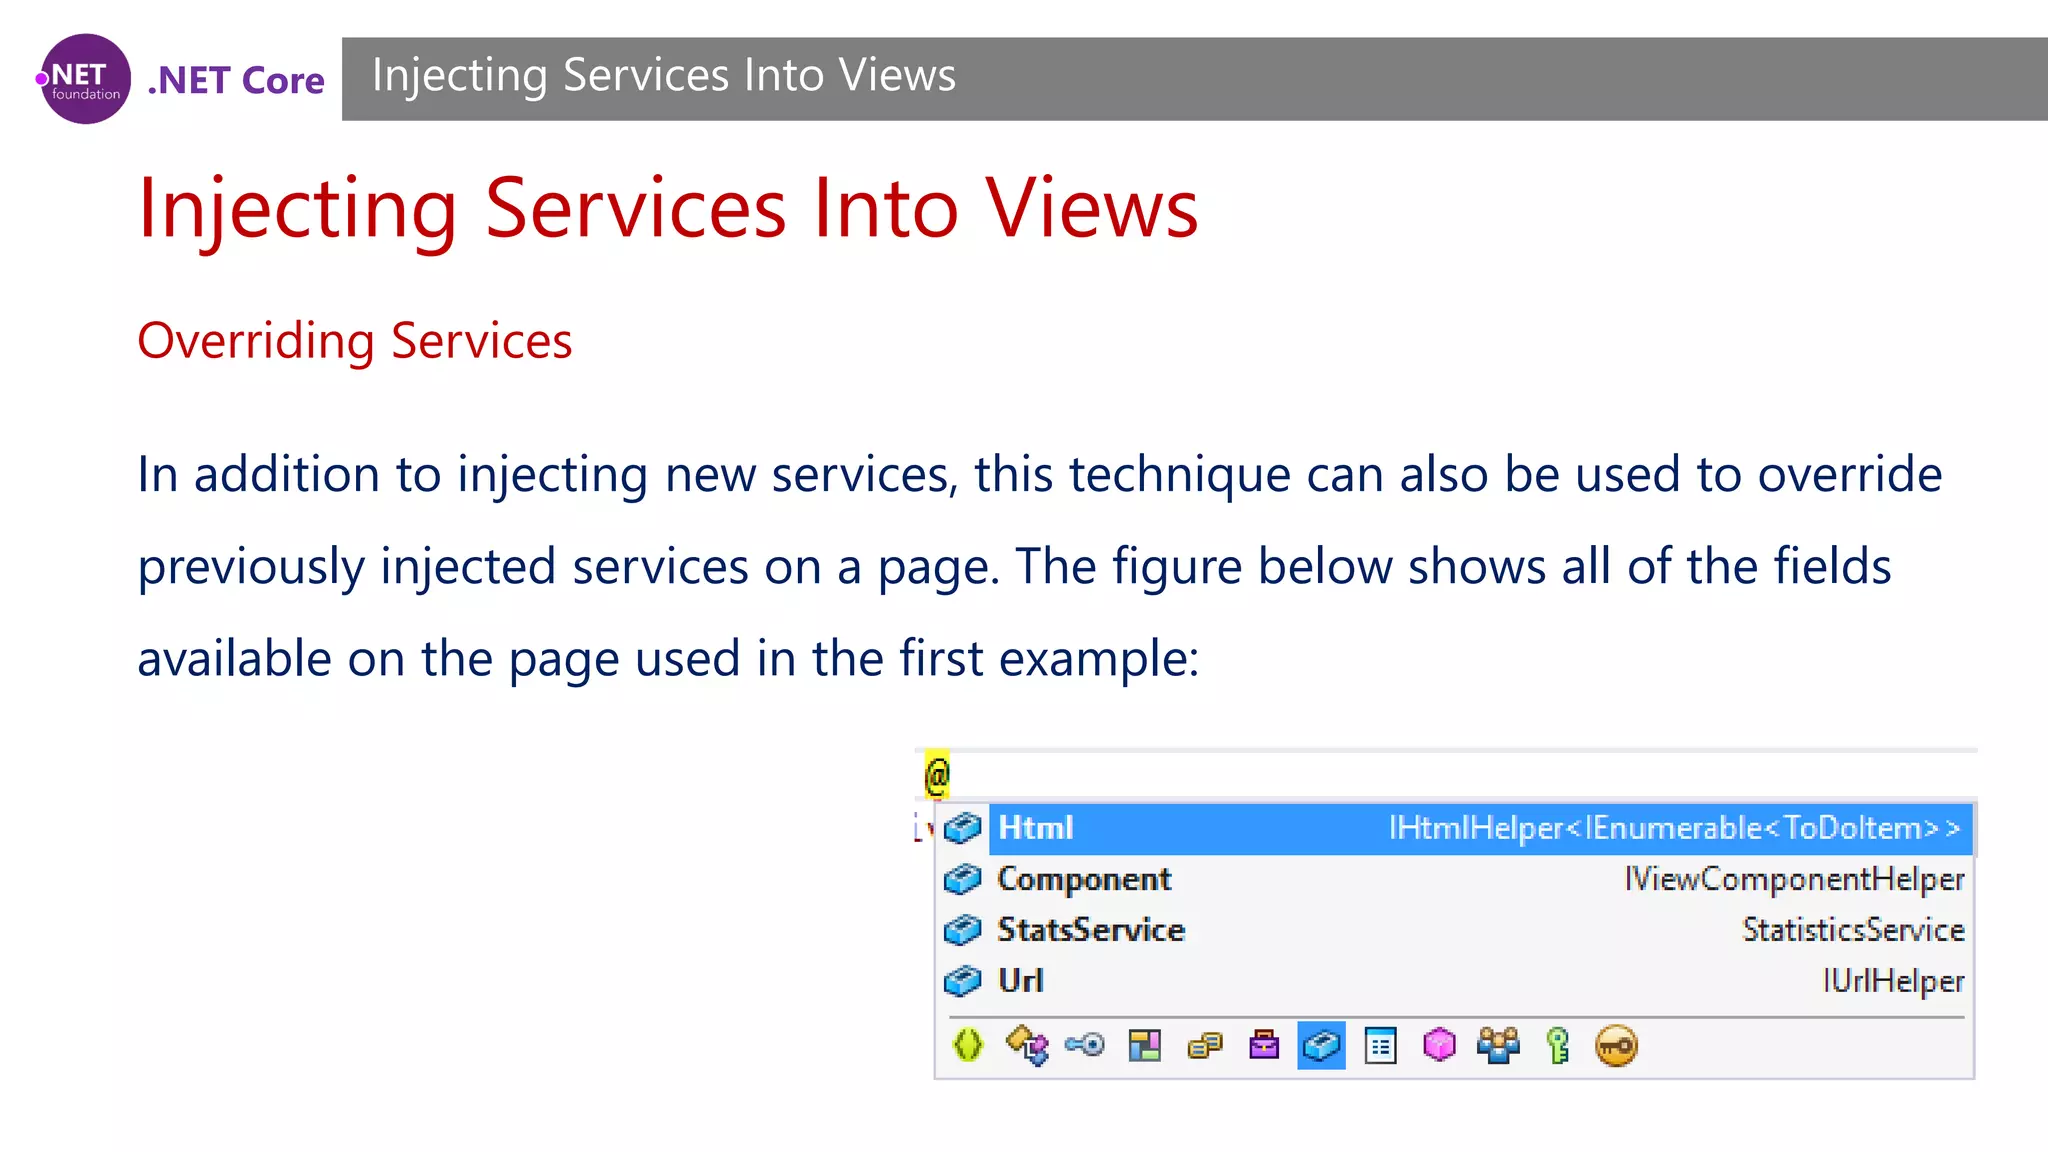Toggle the green key filter icon
The height and width of the screenshot is (1152, 2048).
tap(1558, 1046)
